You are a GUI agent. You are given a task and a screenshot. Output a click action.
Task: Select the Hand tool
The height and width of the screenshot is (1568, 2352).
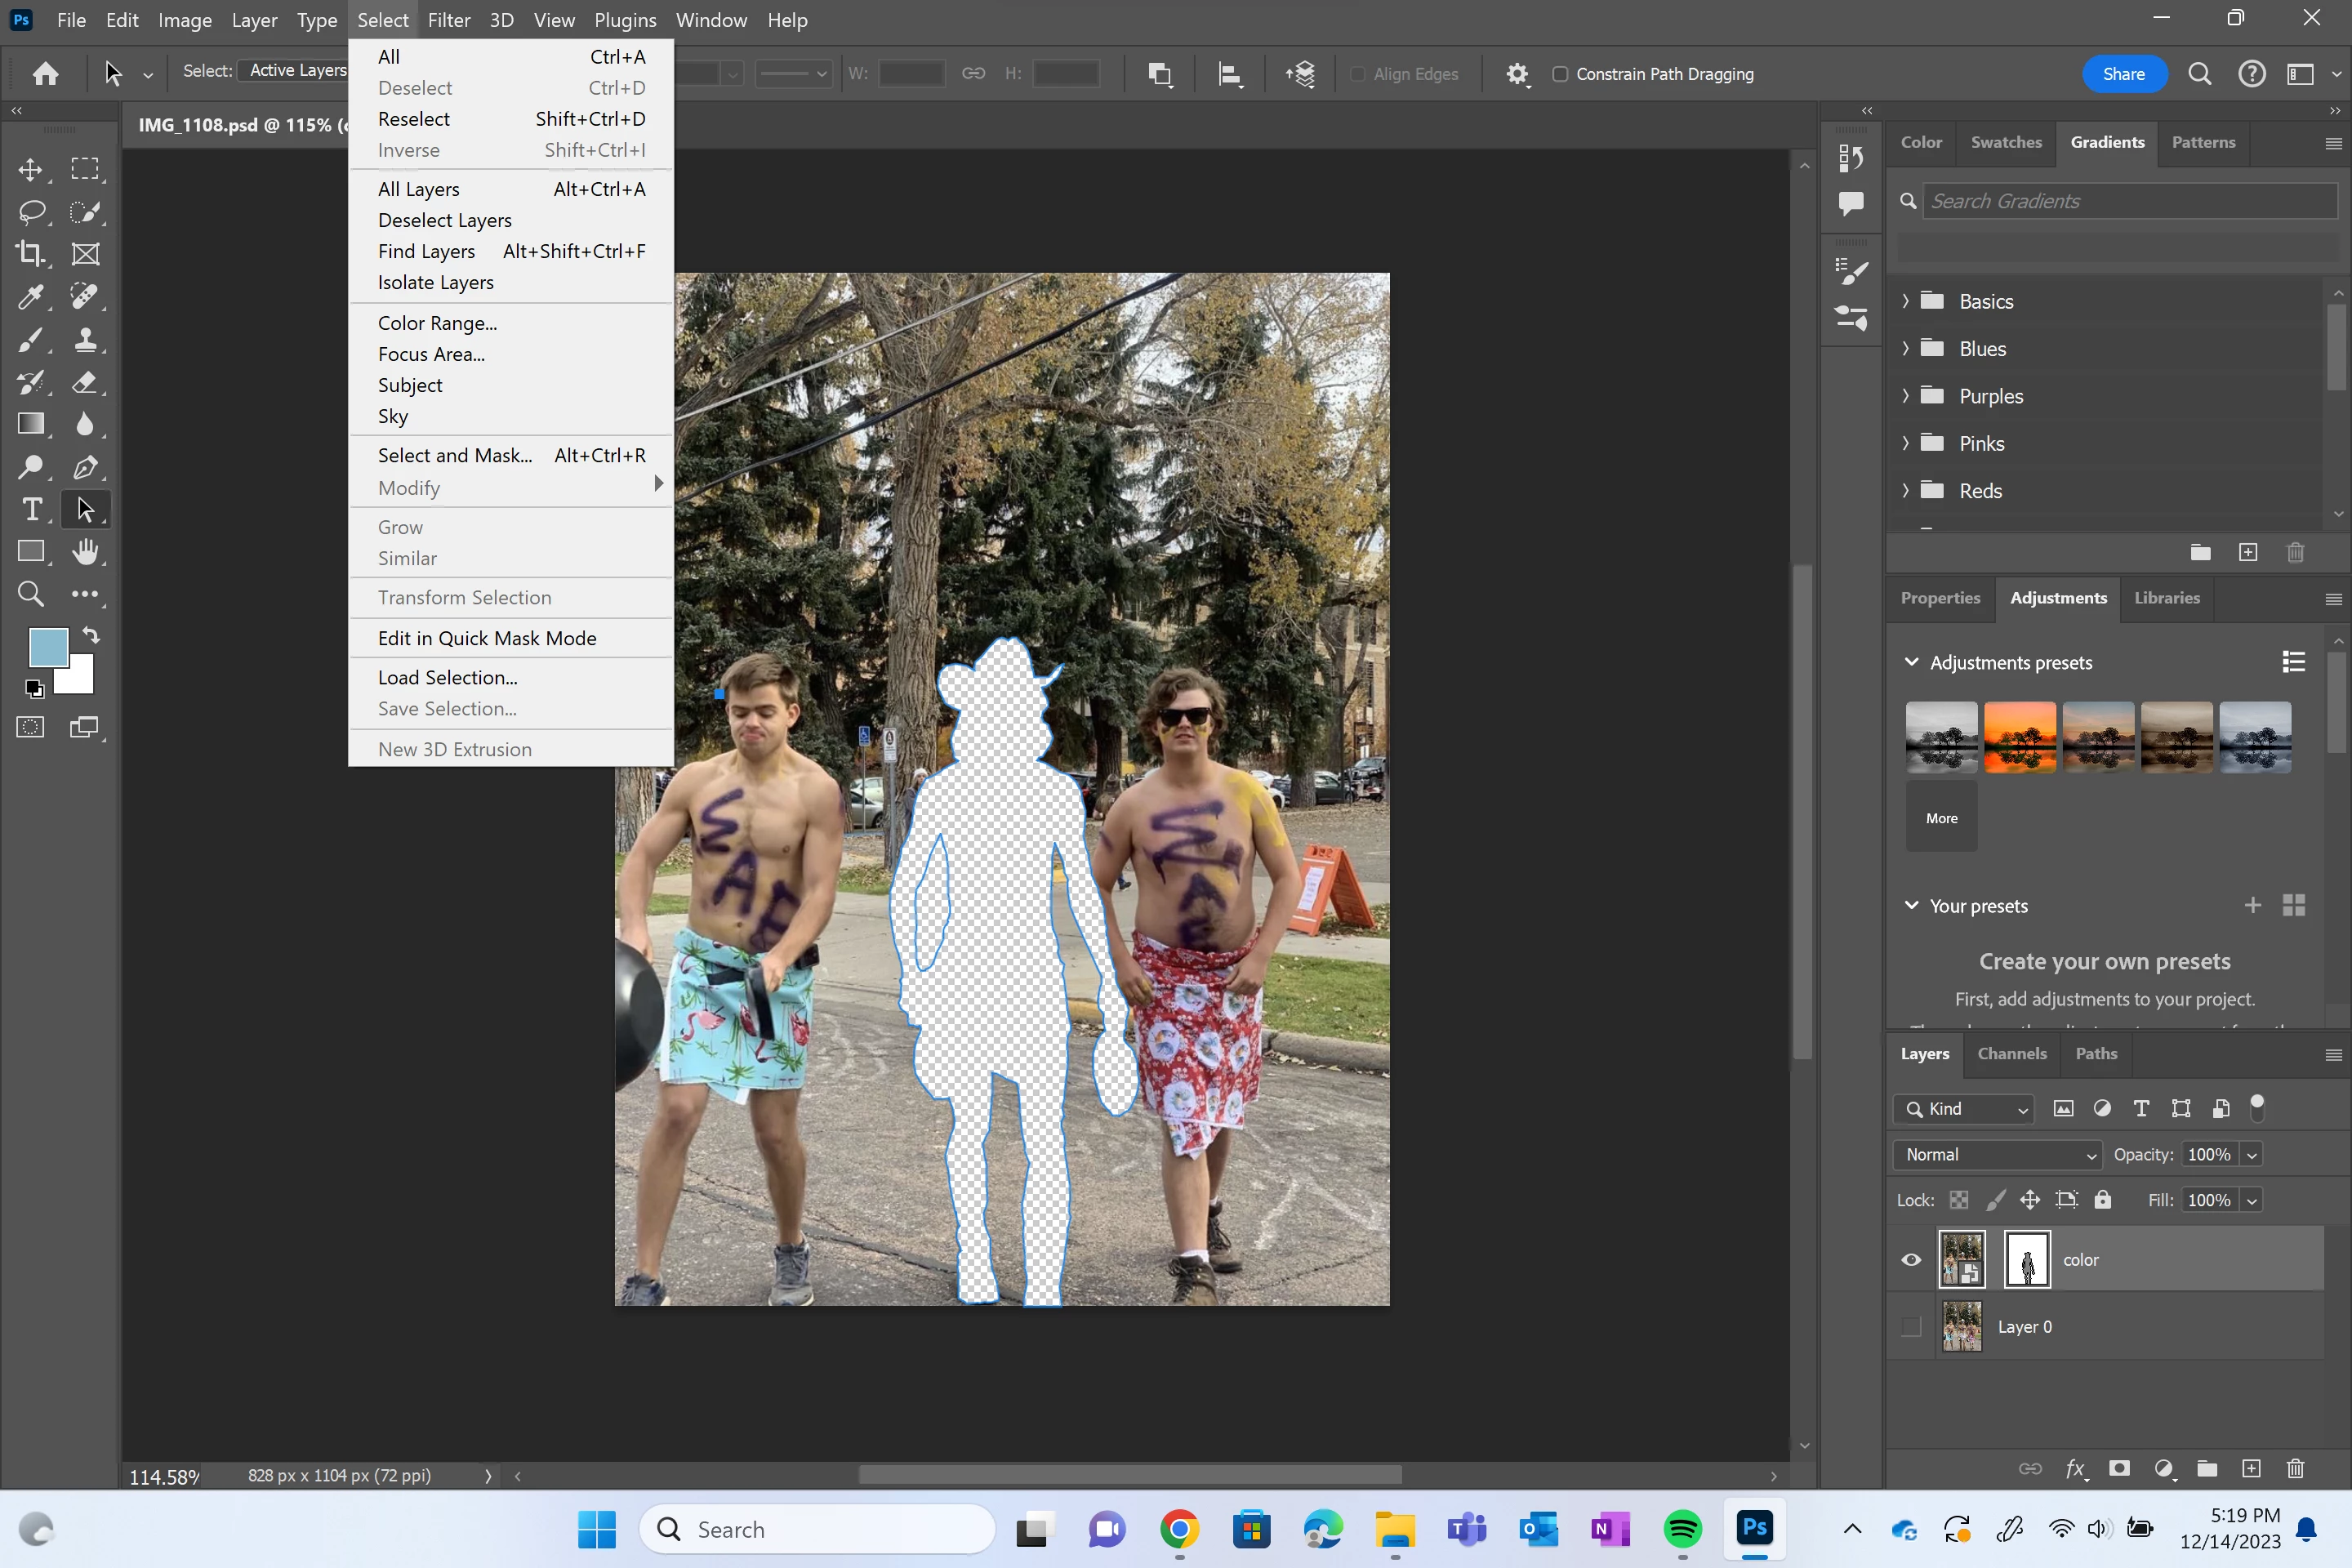click(x=85, y=552)
